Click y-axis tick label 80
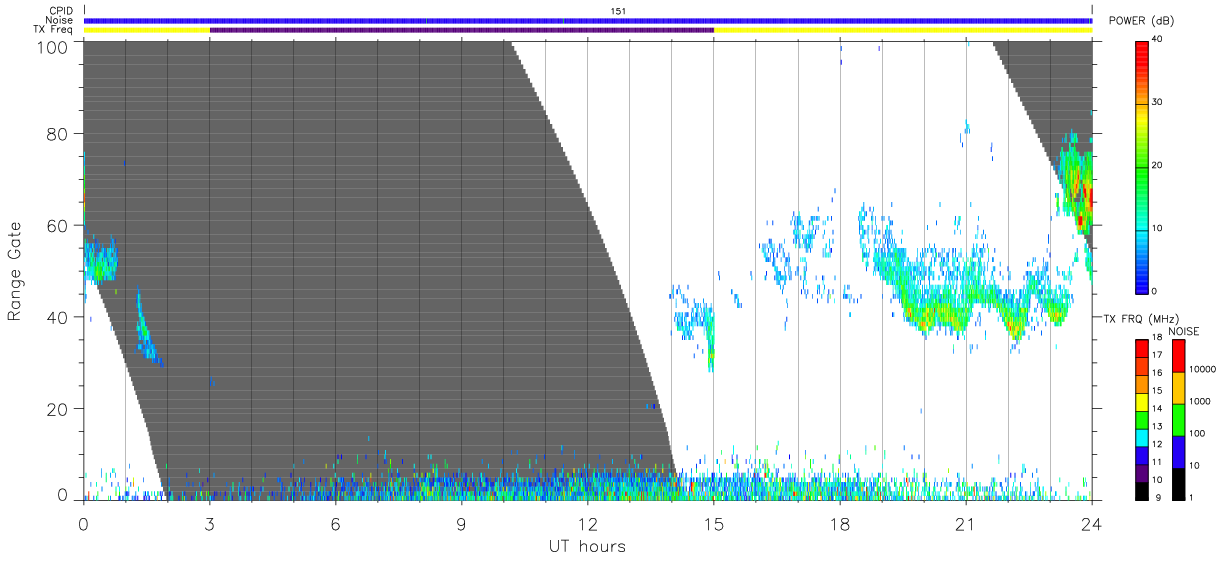The height and width of the screenshot is (567, 1228). pos(57,133)
